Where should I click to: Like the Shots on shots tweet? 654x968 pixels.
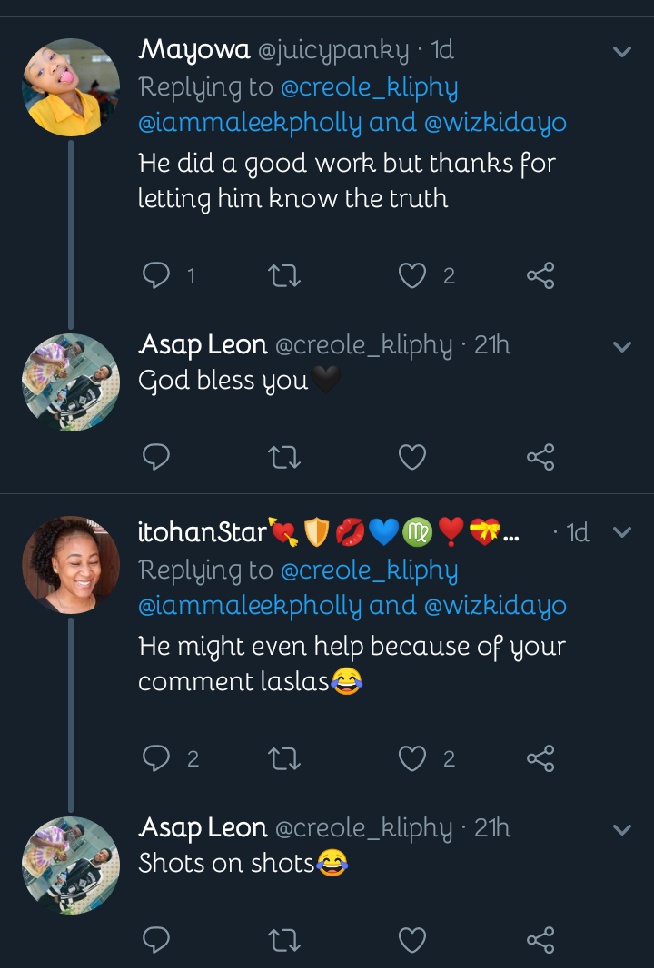tap(412, 939)
